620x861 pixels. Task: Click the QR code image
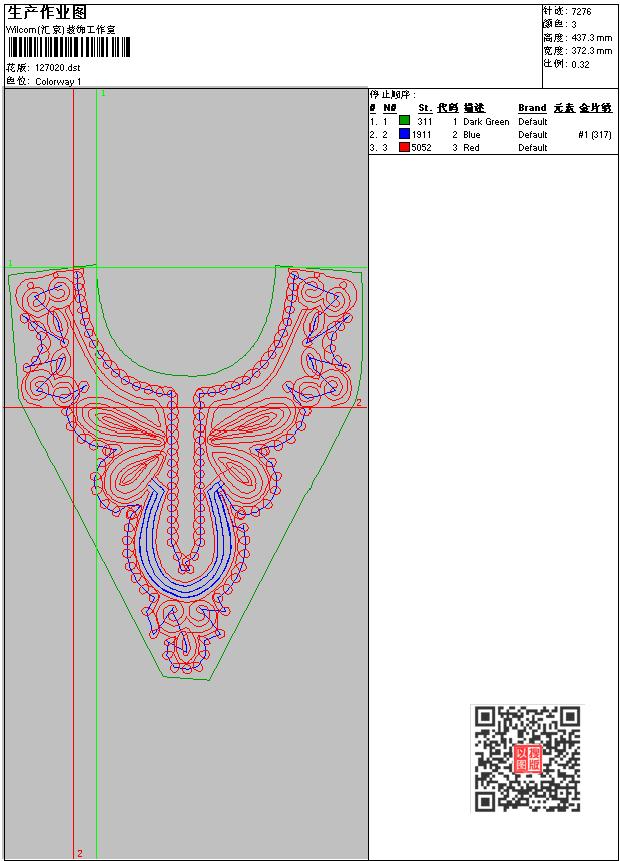click(527, 758)
